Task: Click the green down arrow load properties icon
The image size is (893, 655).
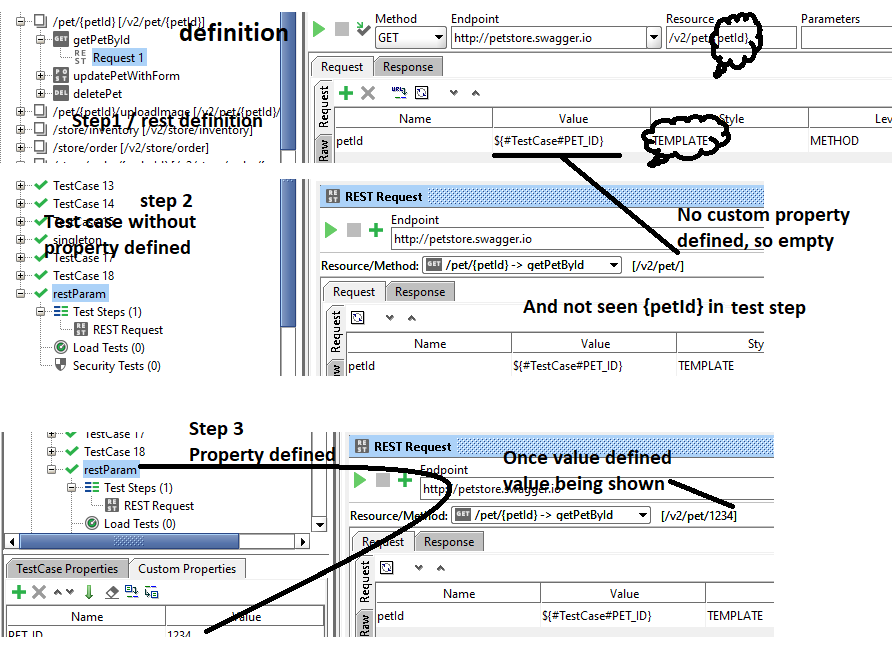Action: 89,592
